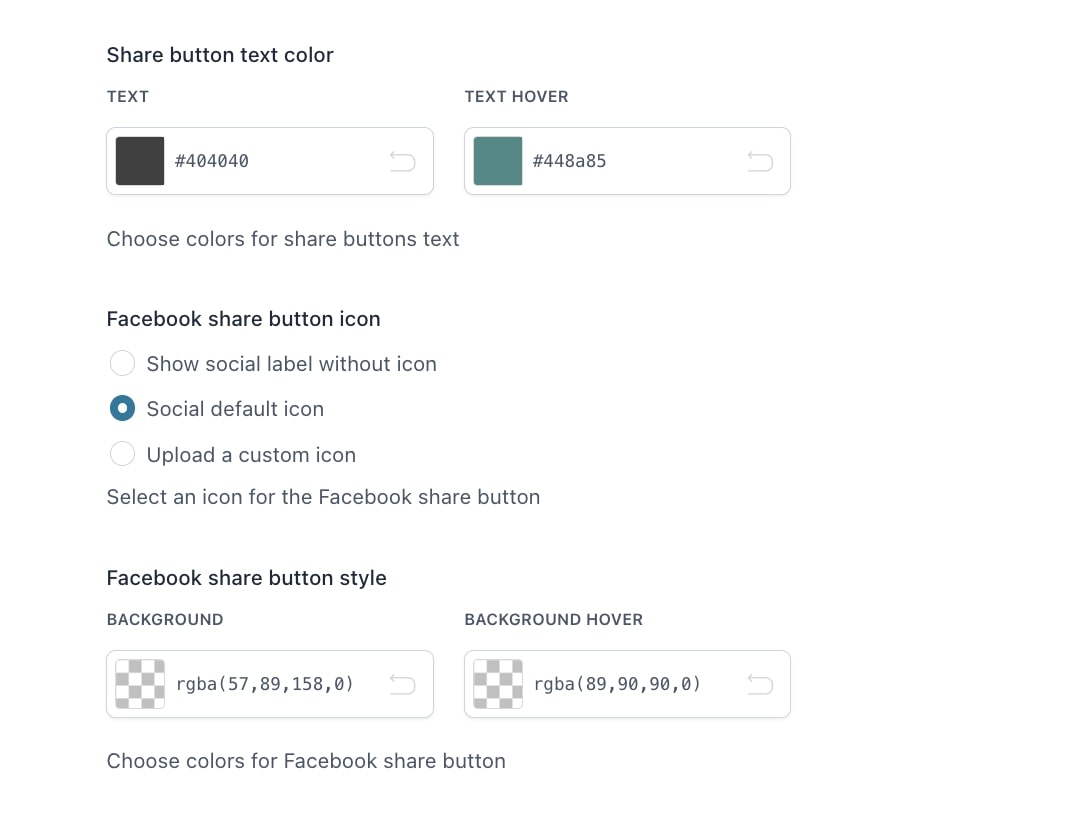Click into the #404040 hex value field
This screenshot has height=816, width=1090.
tap(278, 161)
